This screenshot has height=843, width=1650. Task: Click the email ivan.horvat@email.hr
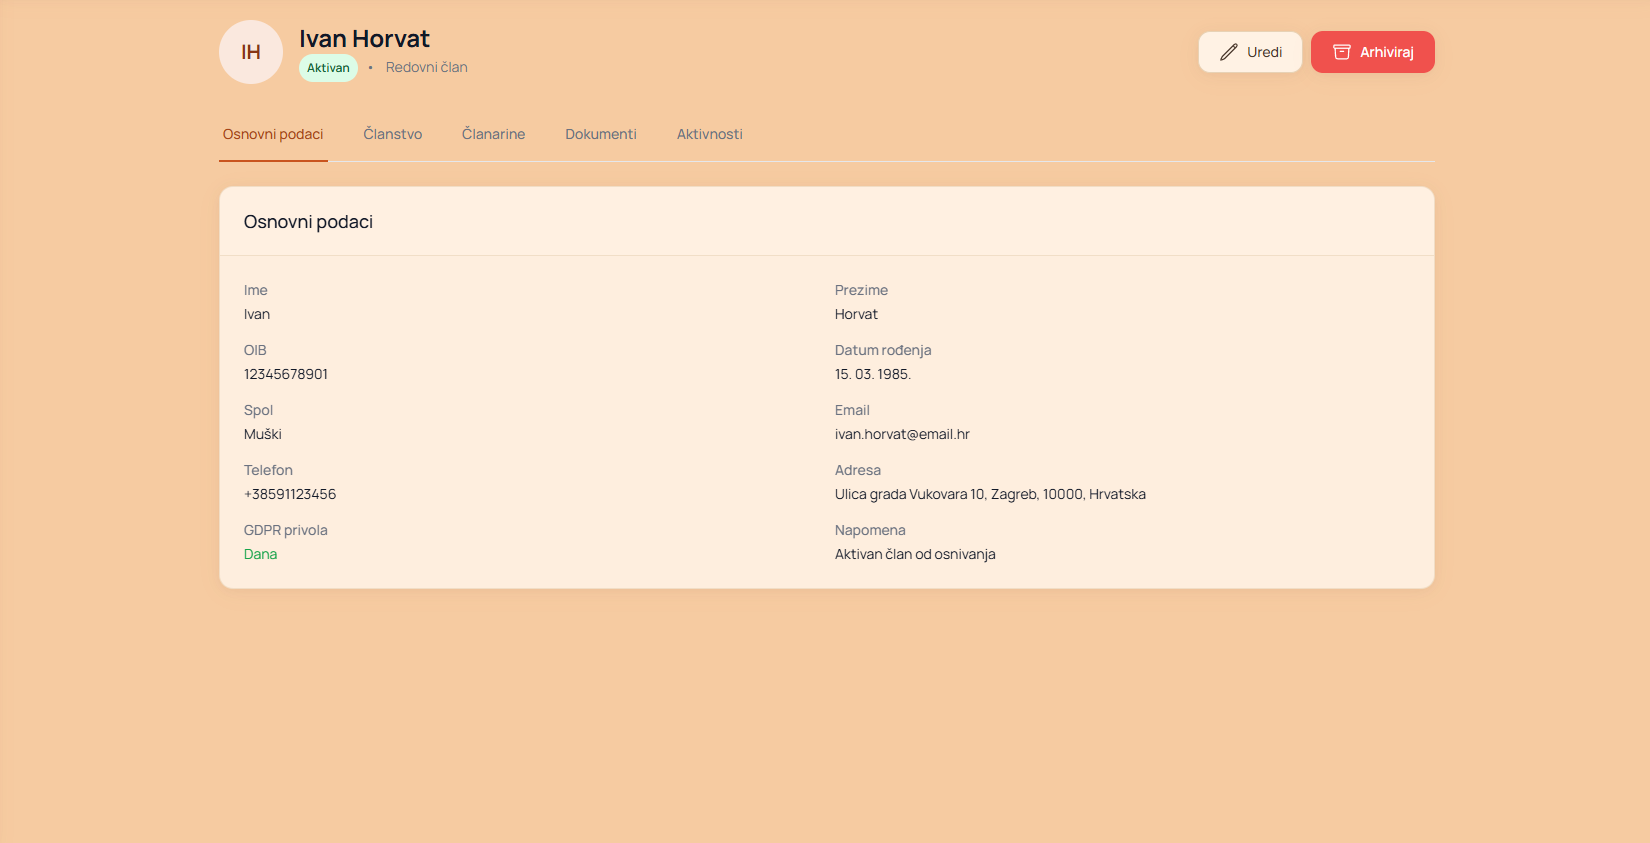[902, 434]
